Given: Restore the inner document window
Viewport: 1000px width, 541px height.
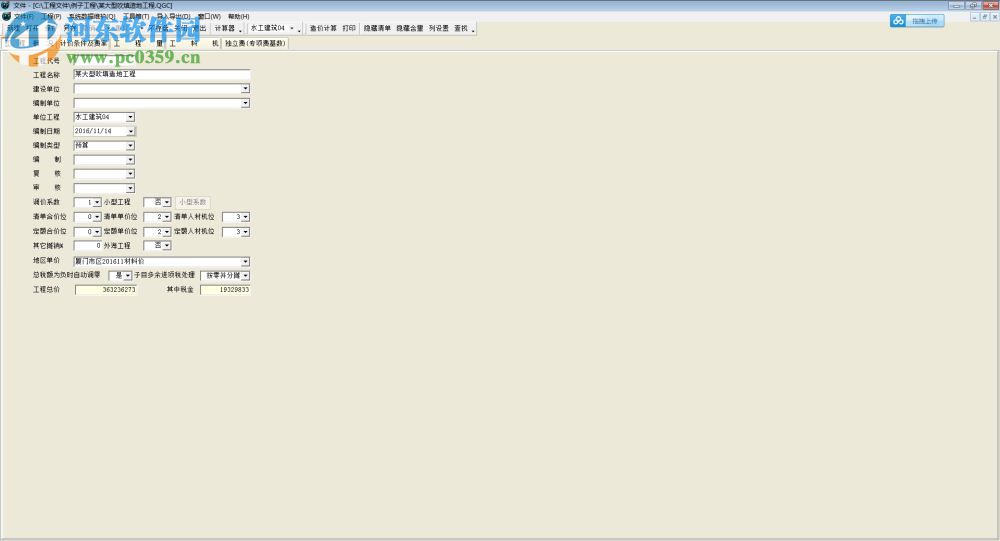Looking at the screenshot, I should [x=985, y=17].
